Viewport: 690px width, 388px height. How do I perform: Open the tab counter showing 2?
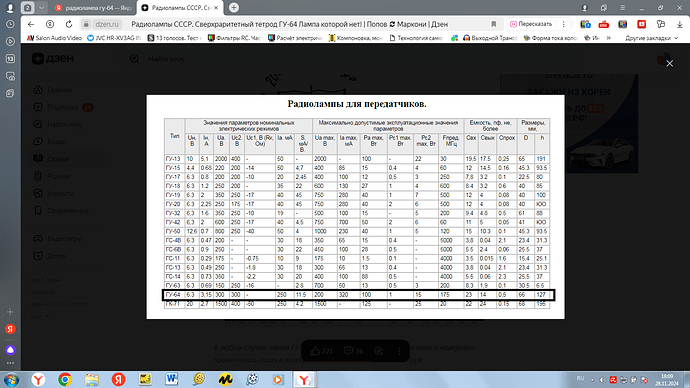click(27, 8)
